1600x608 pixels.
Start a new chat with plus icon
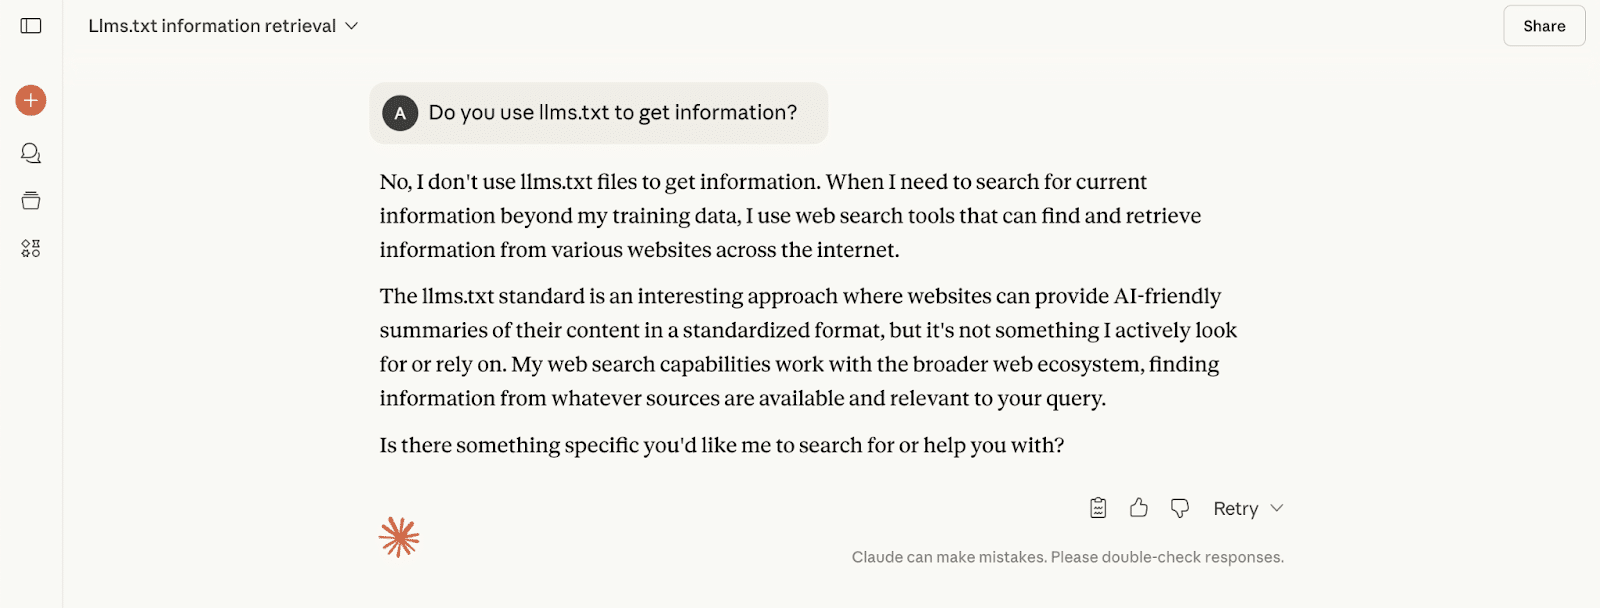31,100
